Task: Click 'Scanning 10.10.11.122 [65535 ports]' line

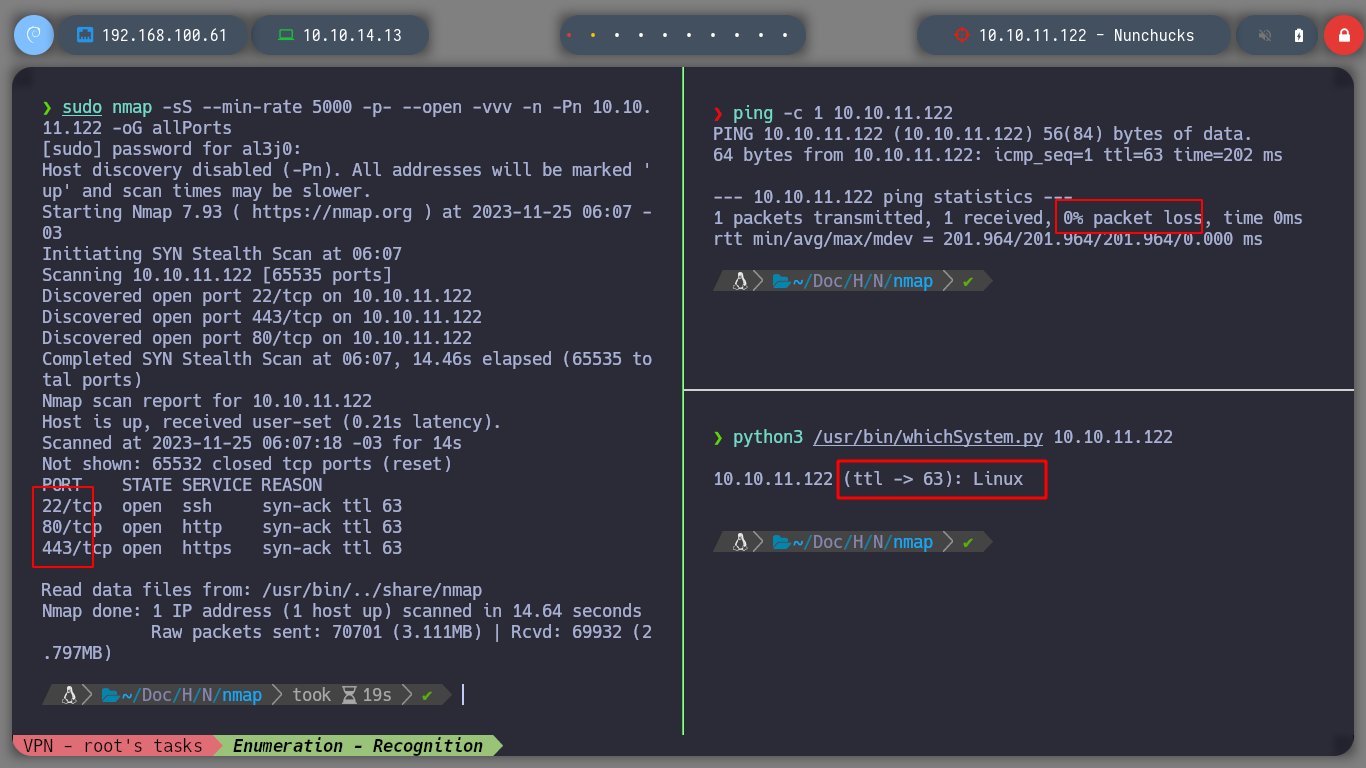Action: [x=217, y=275]
